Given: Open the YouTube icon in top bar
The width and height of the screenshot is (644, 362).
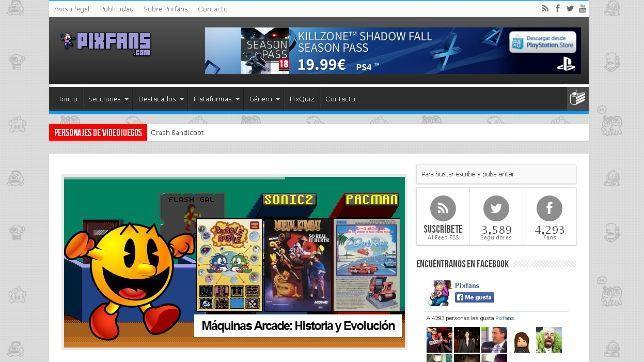Looking at the screenshot, I should (582, 8).
